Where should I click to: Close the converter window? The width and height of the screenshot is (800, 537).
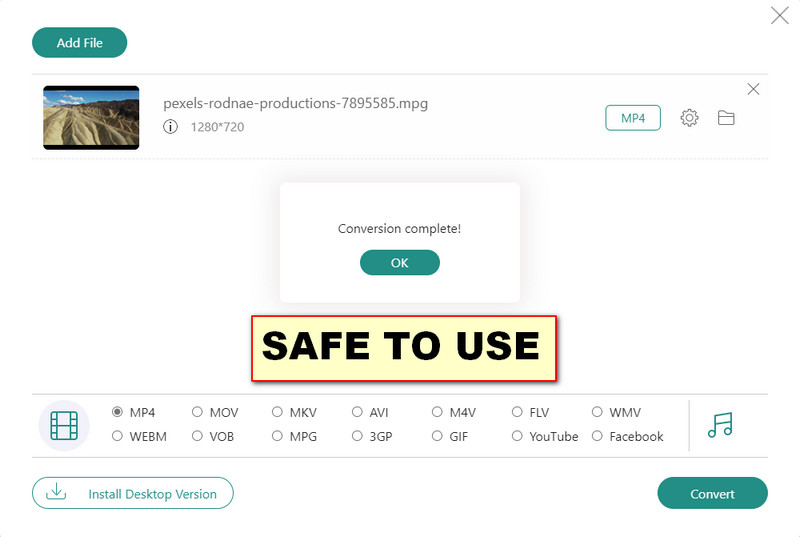tap(779, 15)
